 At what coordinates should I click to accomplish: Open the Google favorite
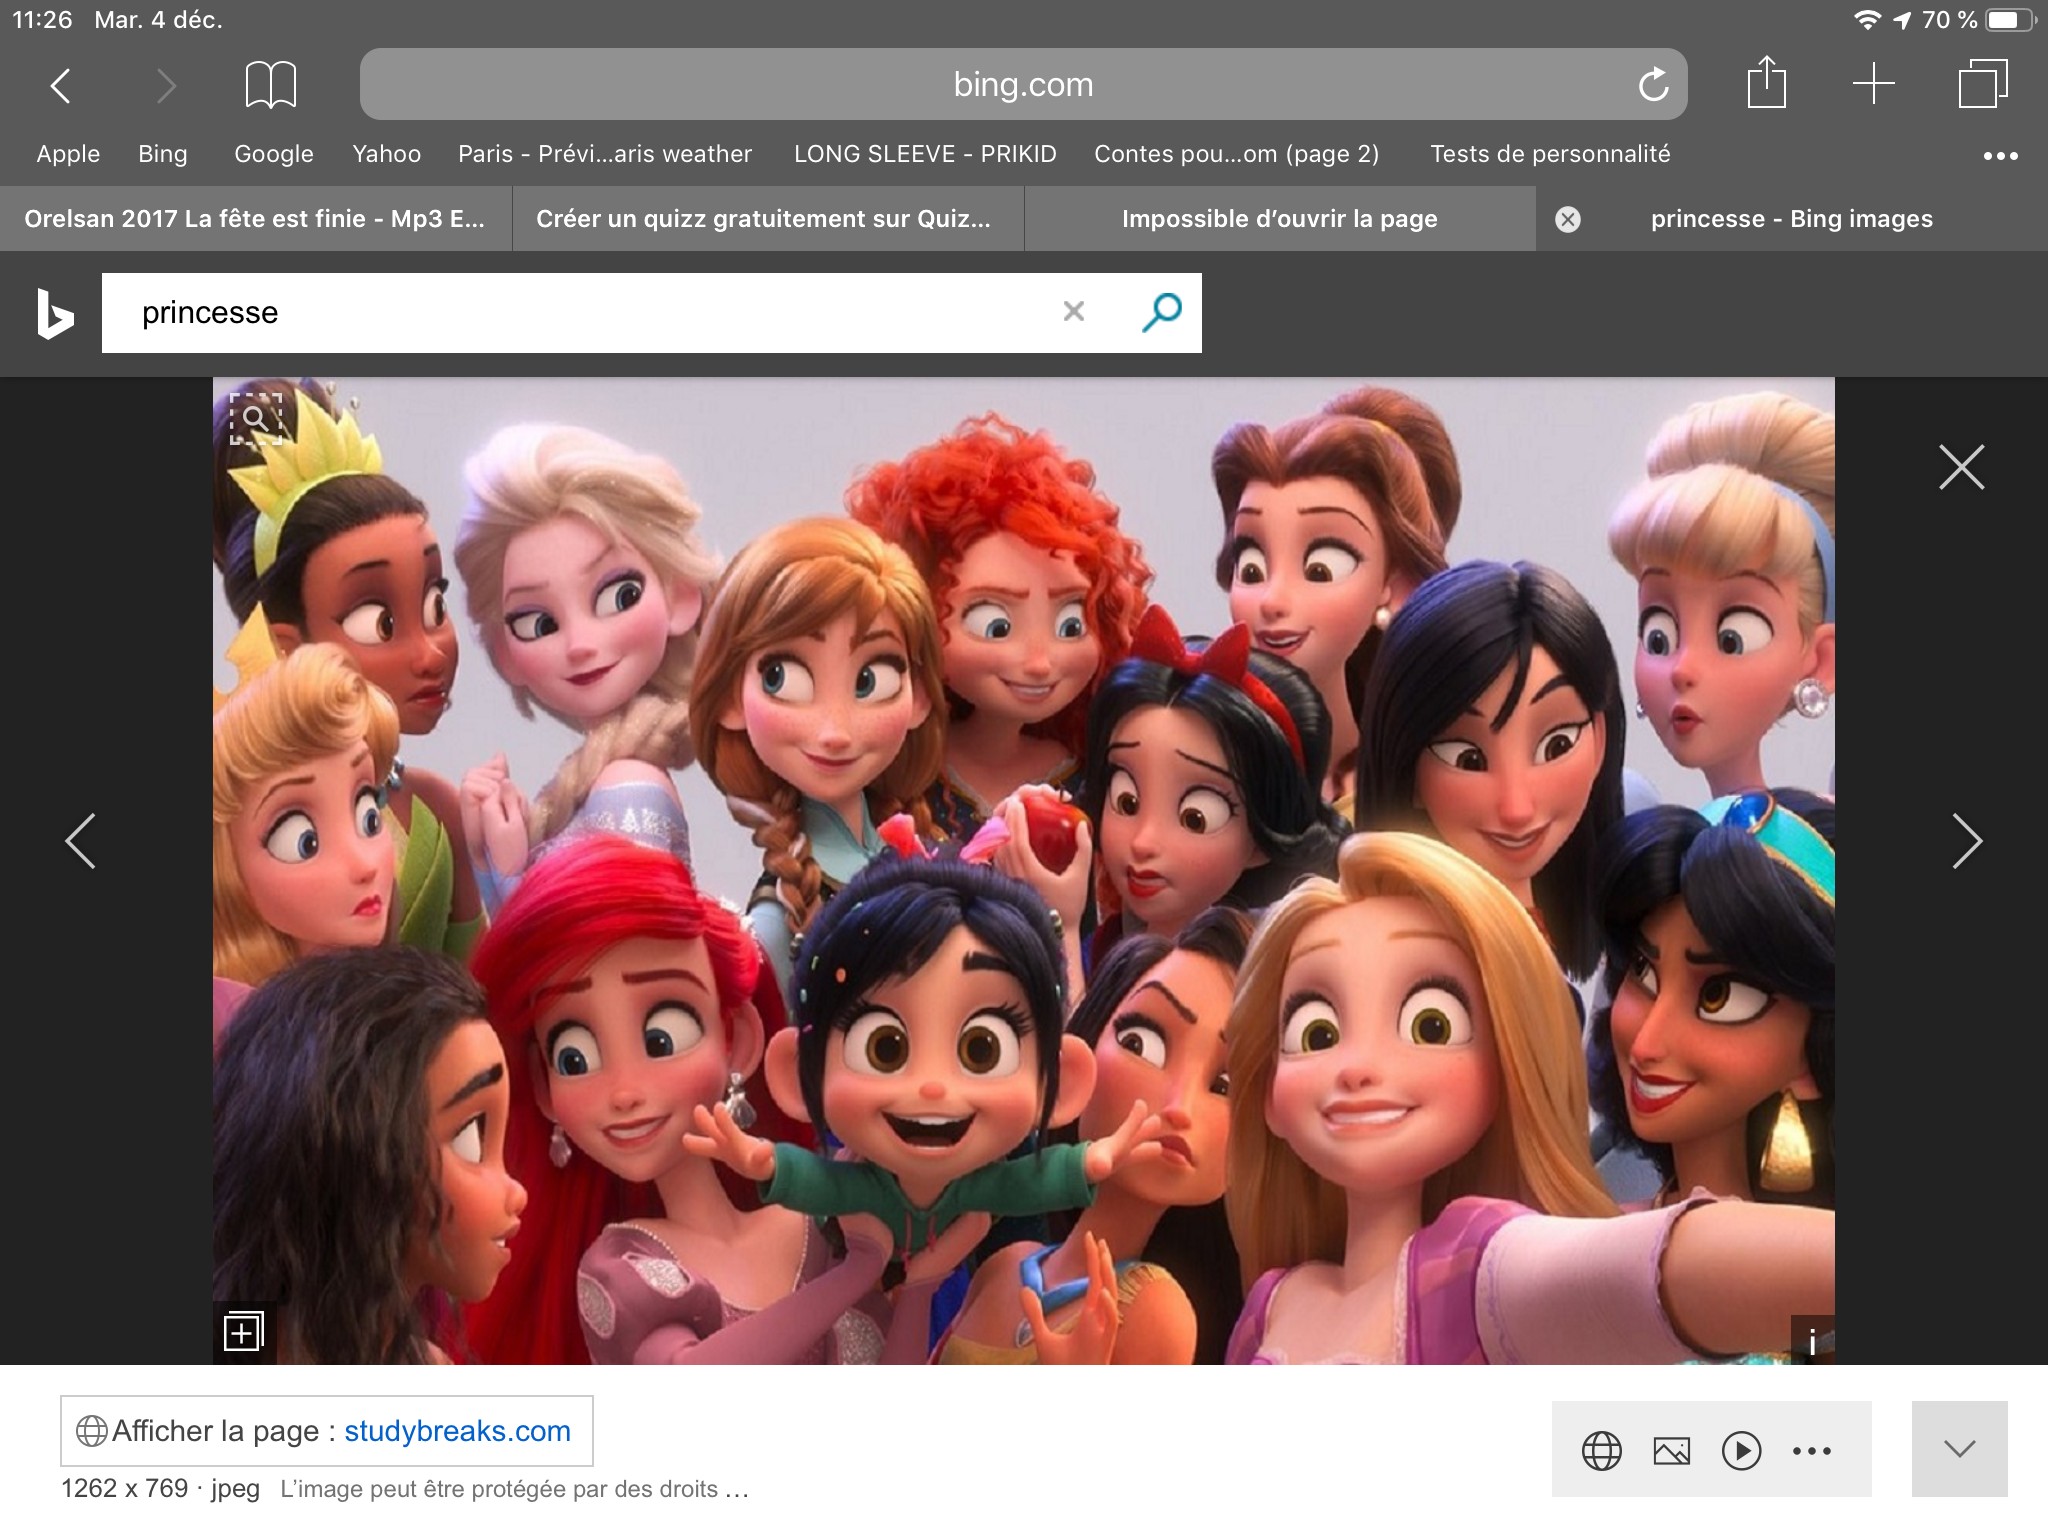pyautogui.click(x=274, y=154)
